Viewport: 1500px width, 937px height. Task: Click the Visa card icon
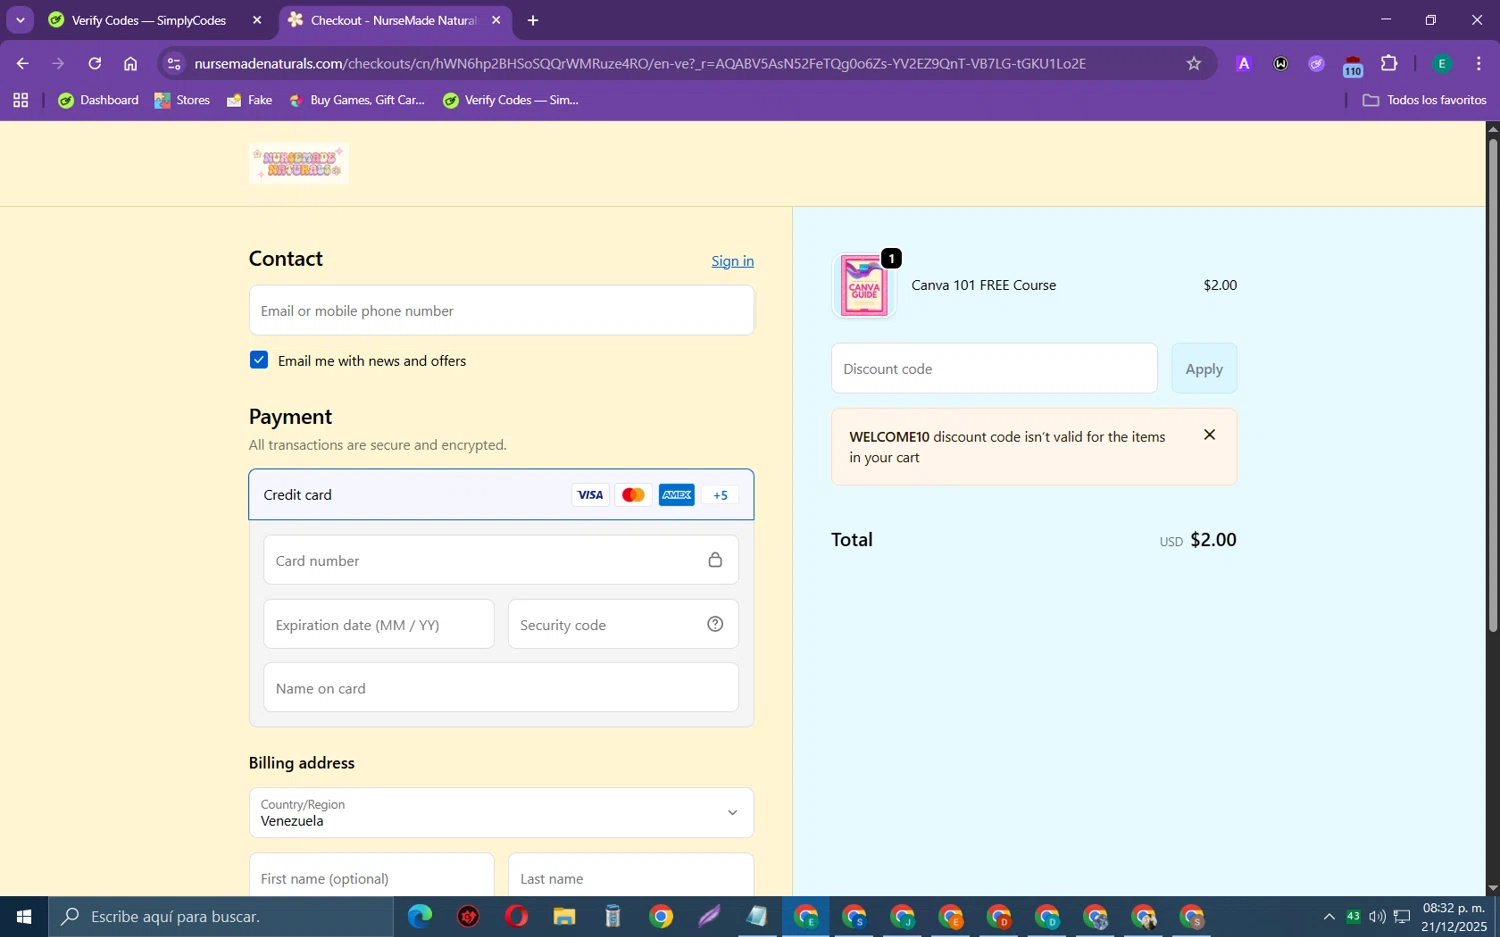click(x=590, y=495)
